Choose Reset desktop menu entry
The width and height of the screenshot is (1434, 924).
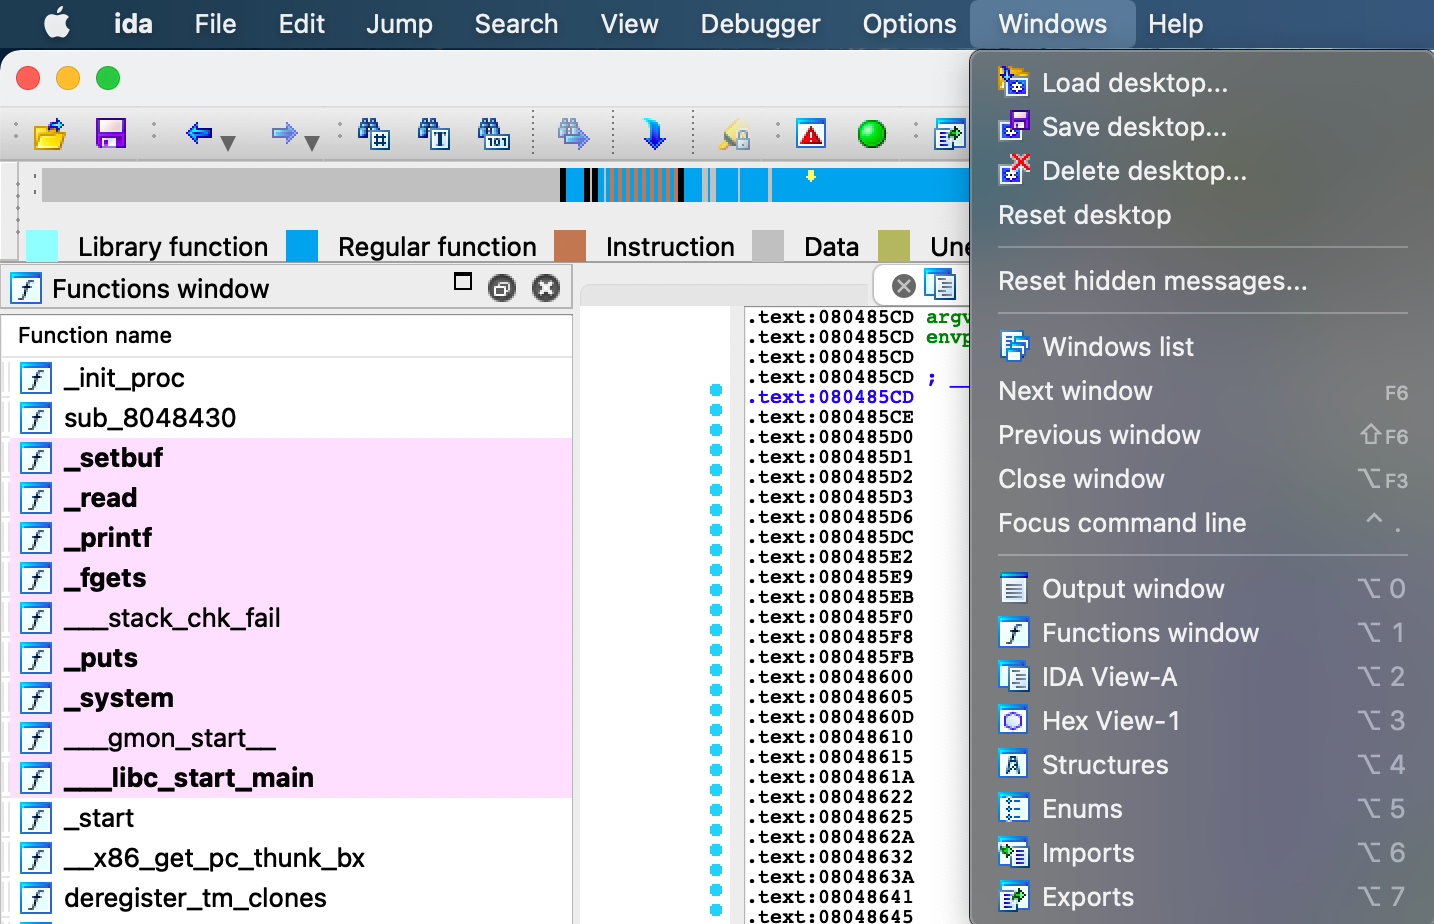click(x=1203, y=215)
